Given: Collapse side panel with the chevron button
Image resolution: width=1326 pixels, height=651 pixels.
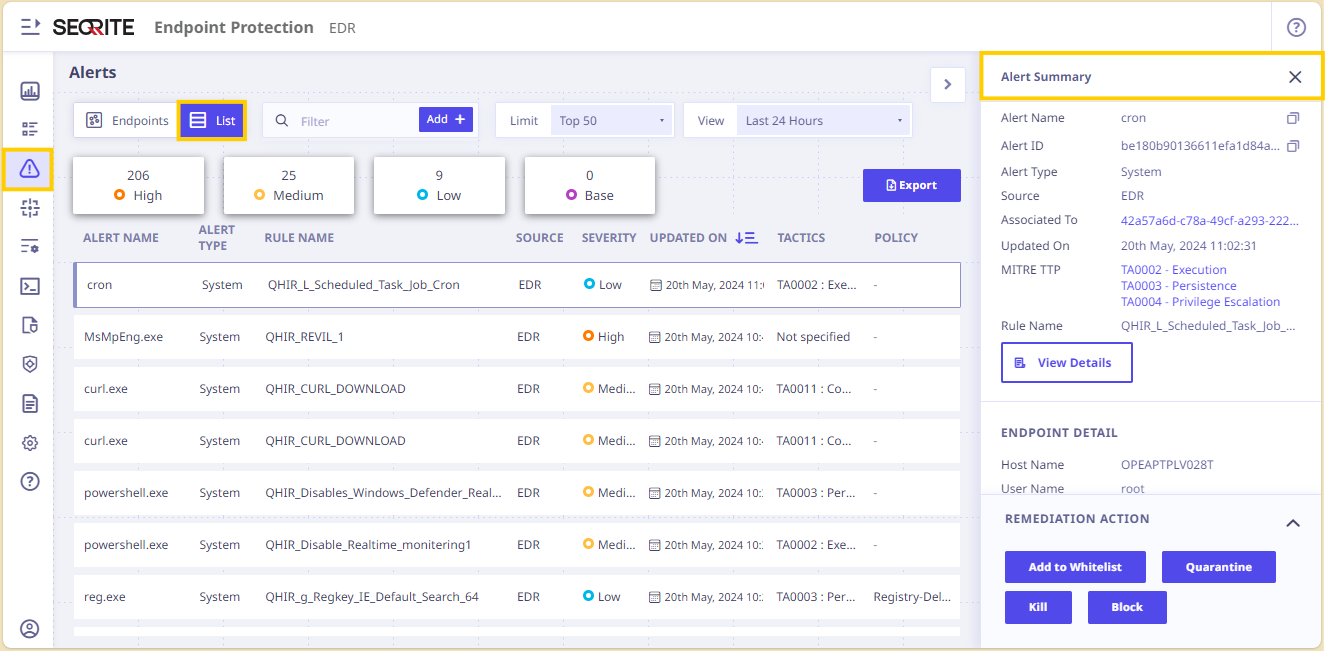Looking at the screenshot, I should (x=947, y=85).
